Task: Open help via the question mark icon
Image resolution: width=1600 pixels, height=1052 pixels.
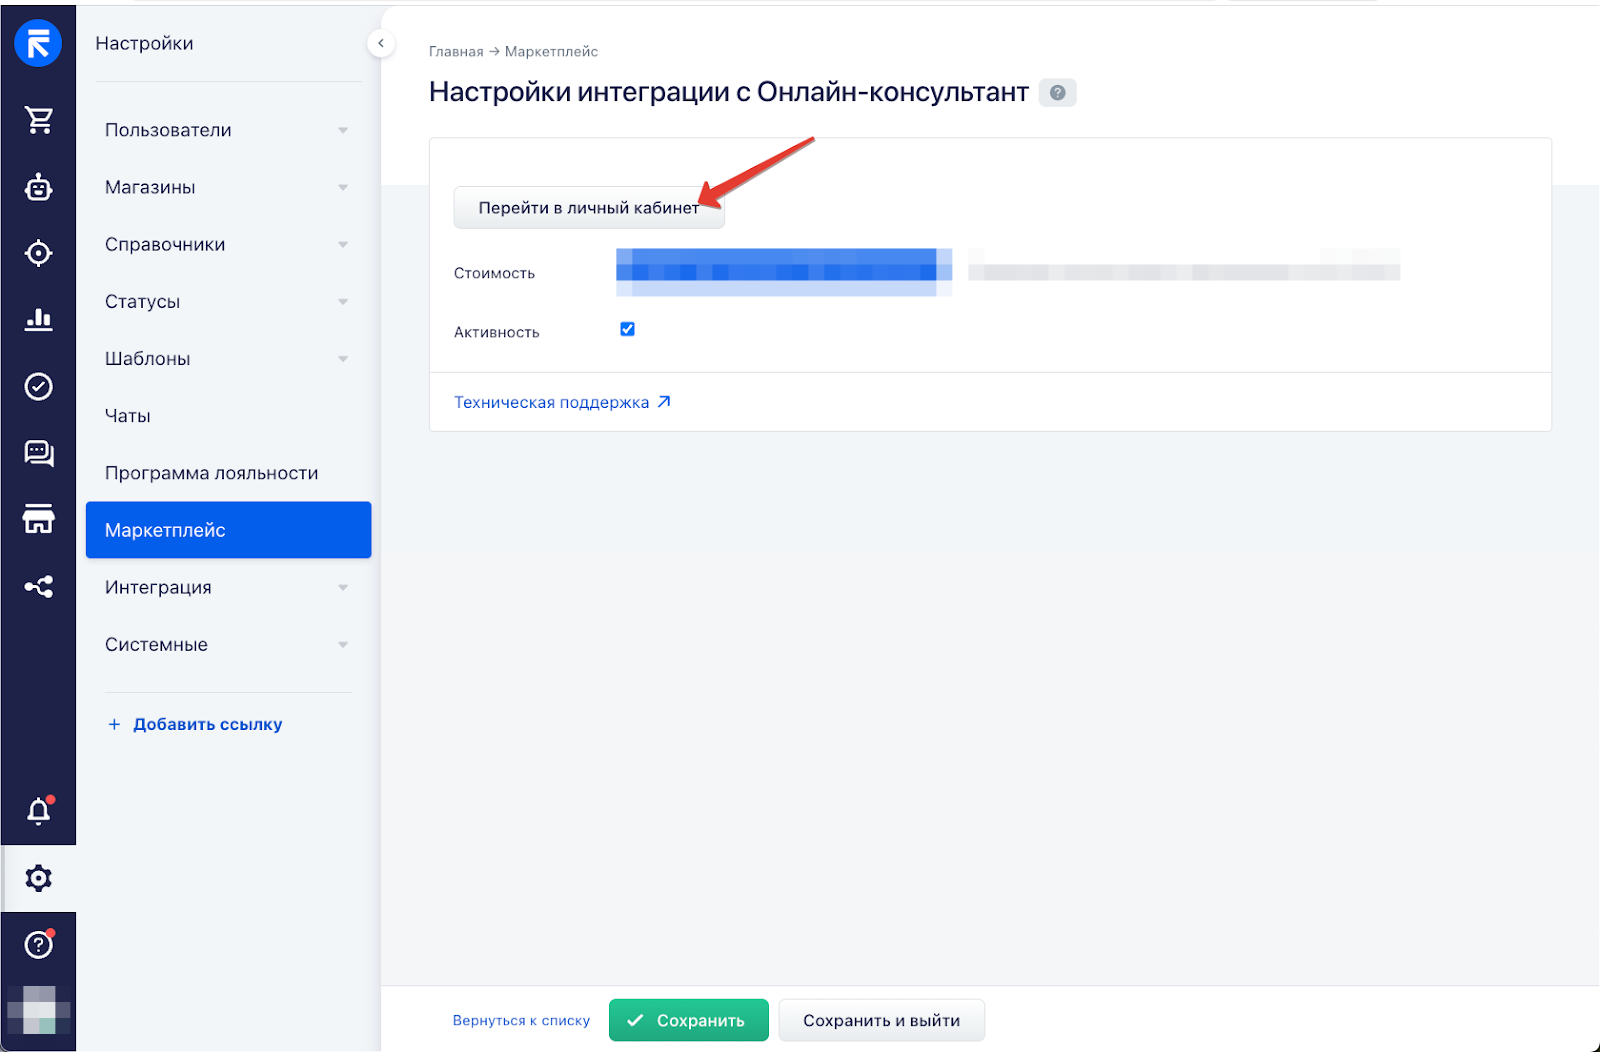Action: pos(39,944)
